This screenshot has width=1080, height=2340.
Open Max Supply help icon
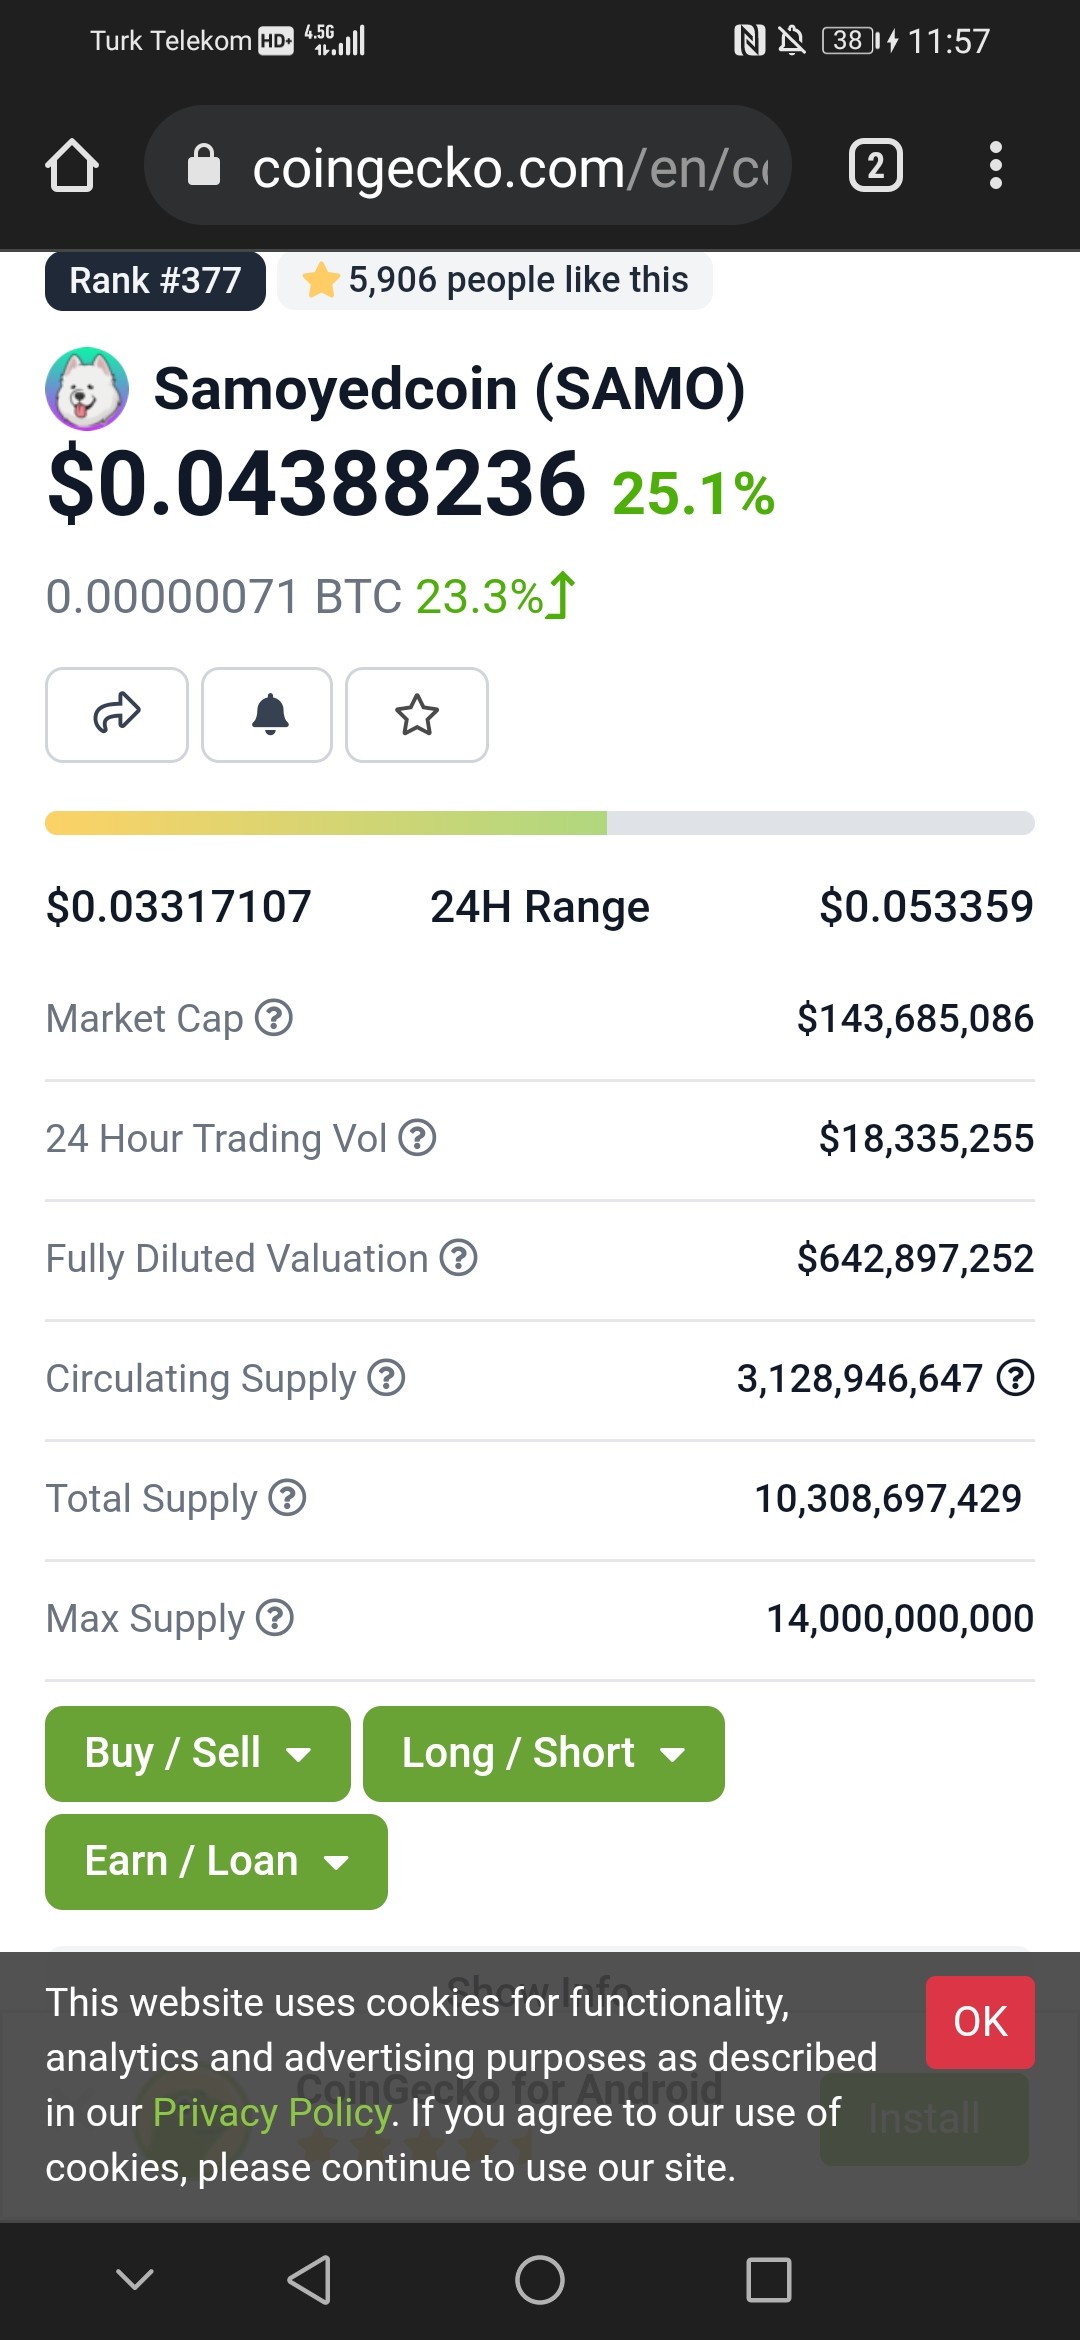point(275,1618)
